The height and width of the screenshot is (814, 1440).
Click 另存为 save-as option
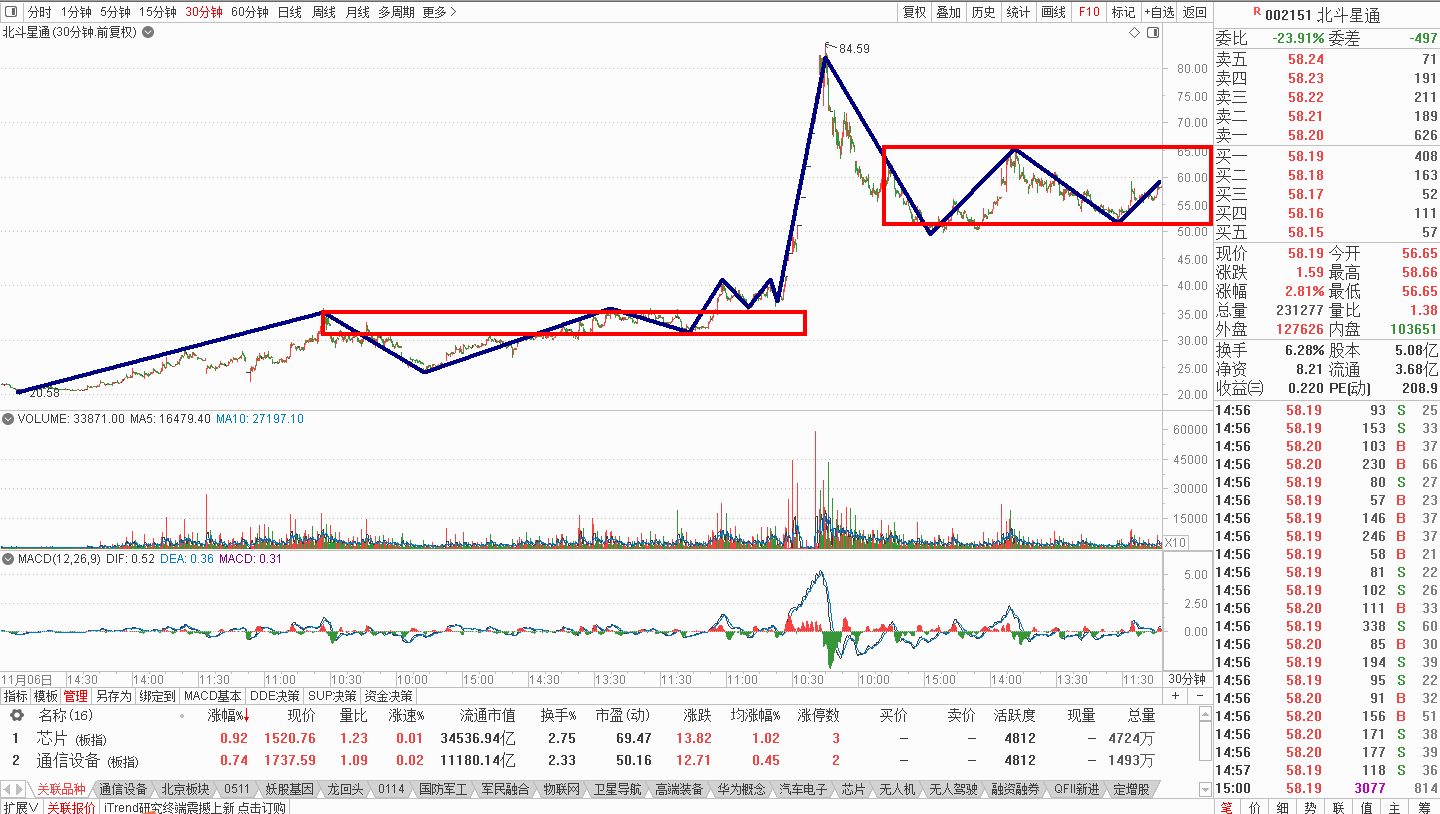[113, 696]
